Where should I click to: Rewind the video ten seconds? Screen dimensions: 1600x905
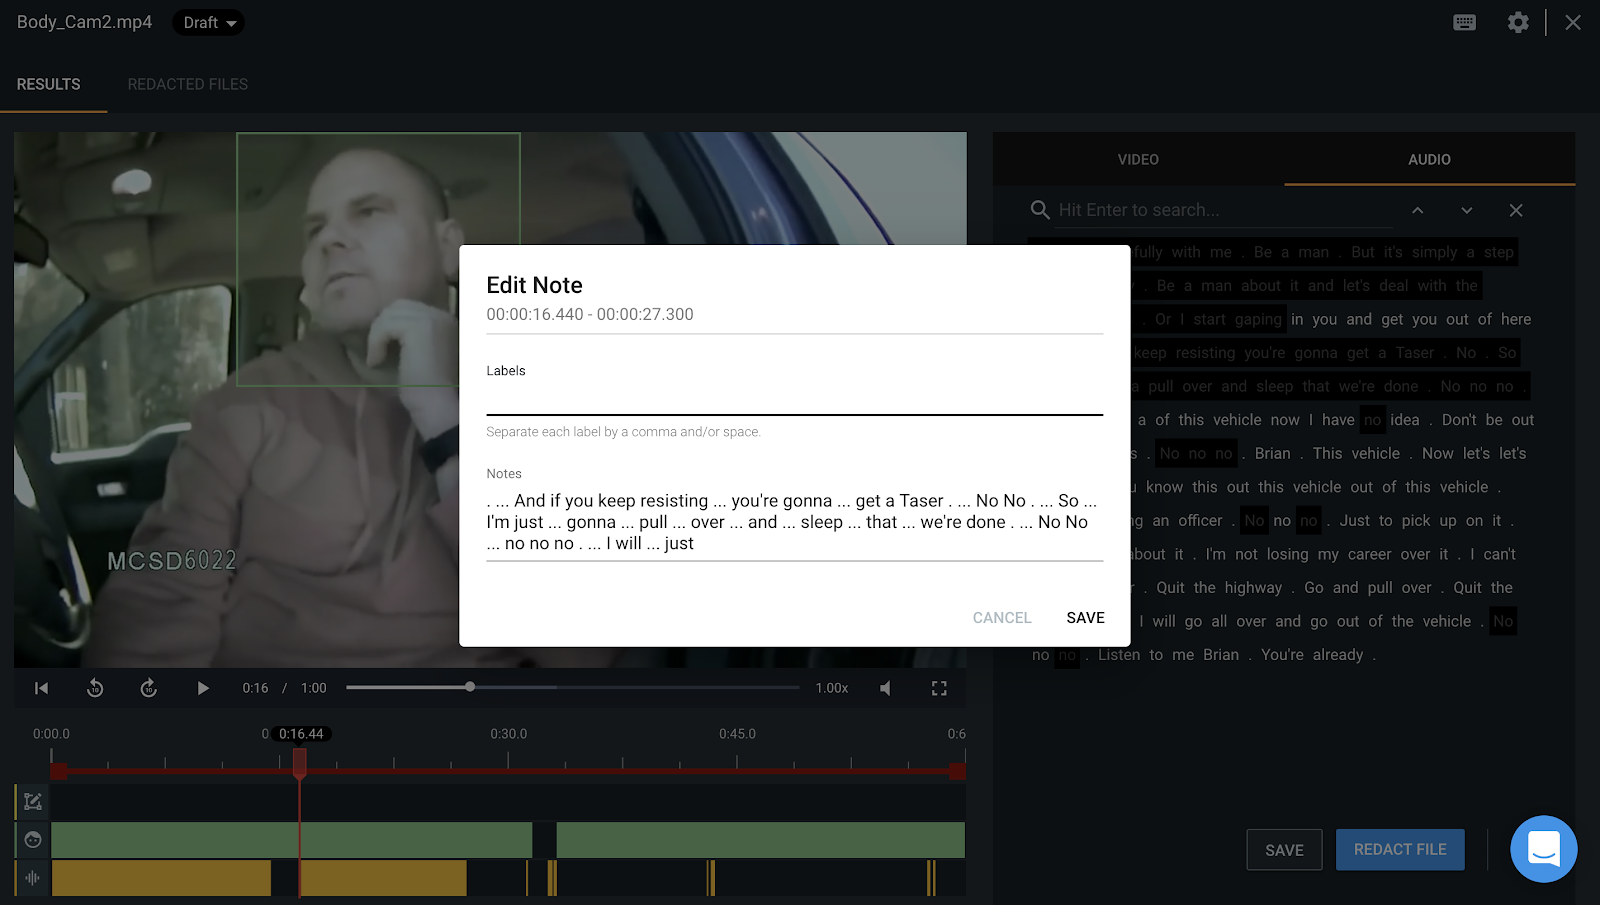click(95, 688)
